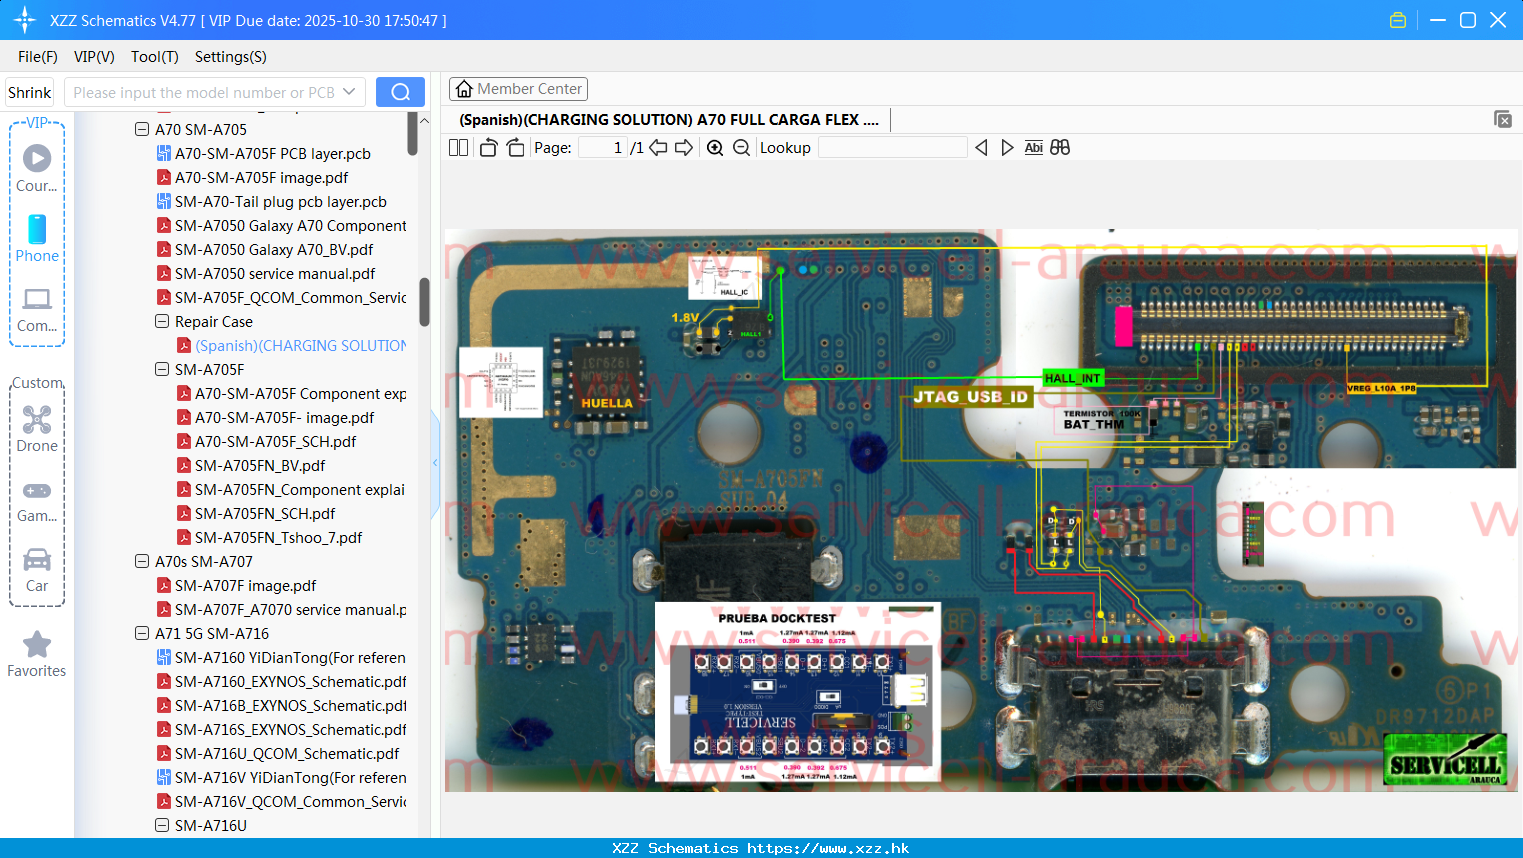Click the xzz.hk website link
This screenshot has height=858, width=1523.
(x=828, y=848)
